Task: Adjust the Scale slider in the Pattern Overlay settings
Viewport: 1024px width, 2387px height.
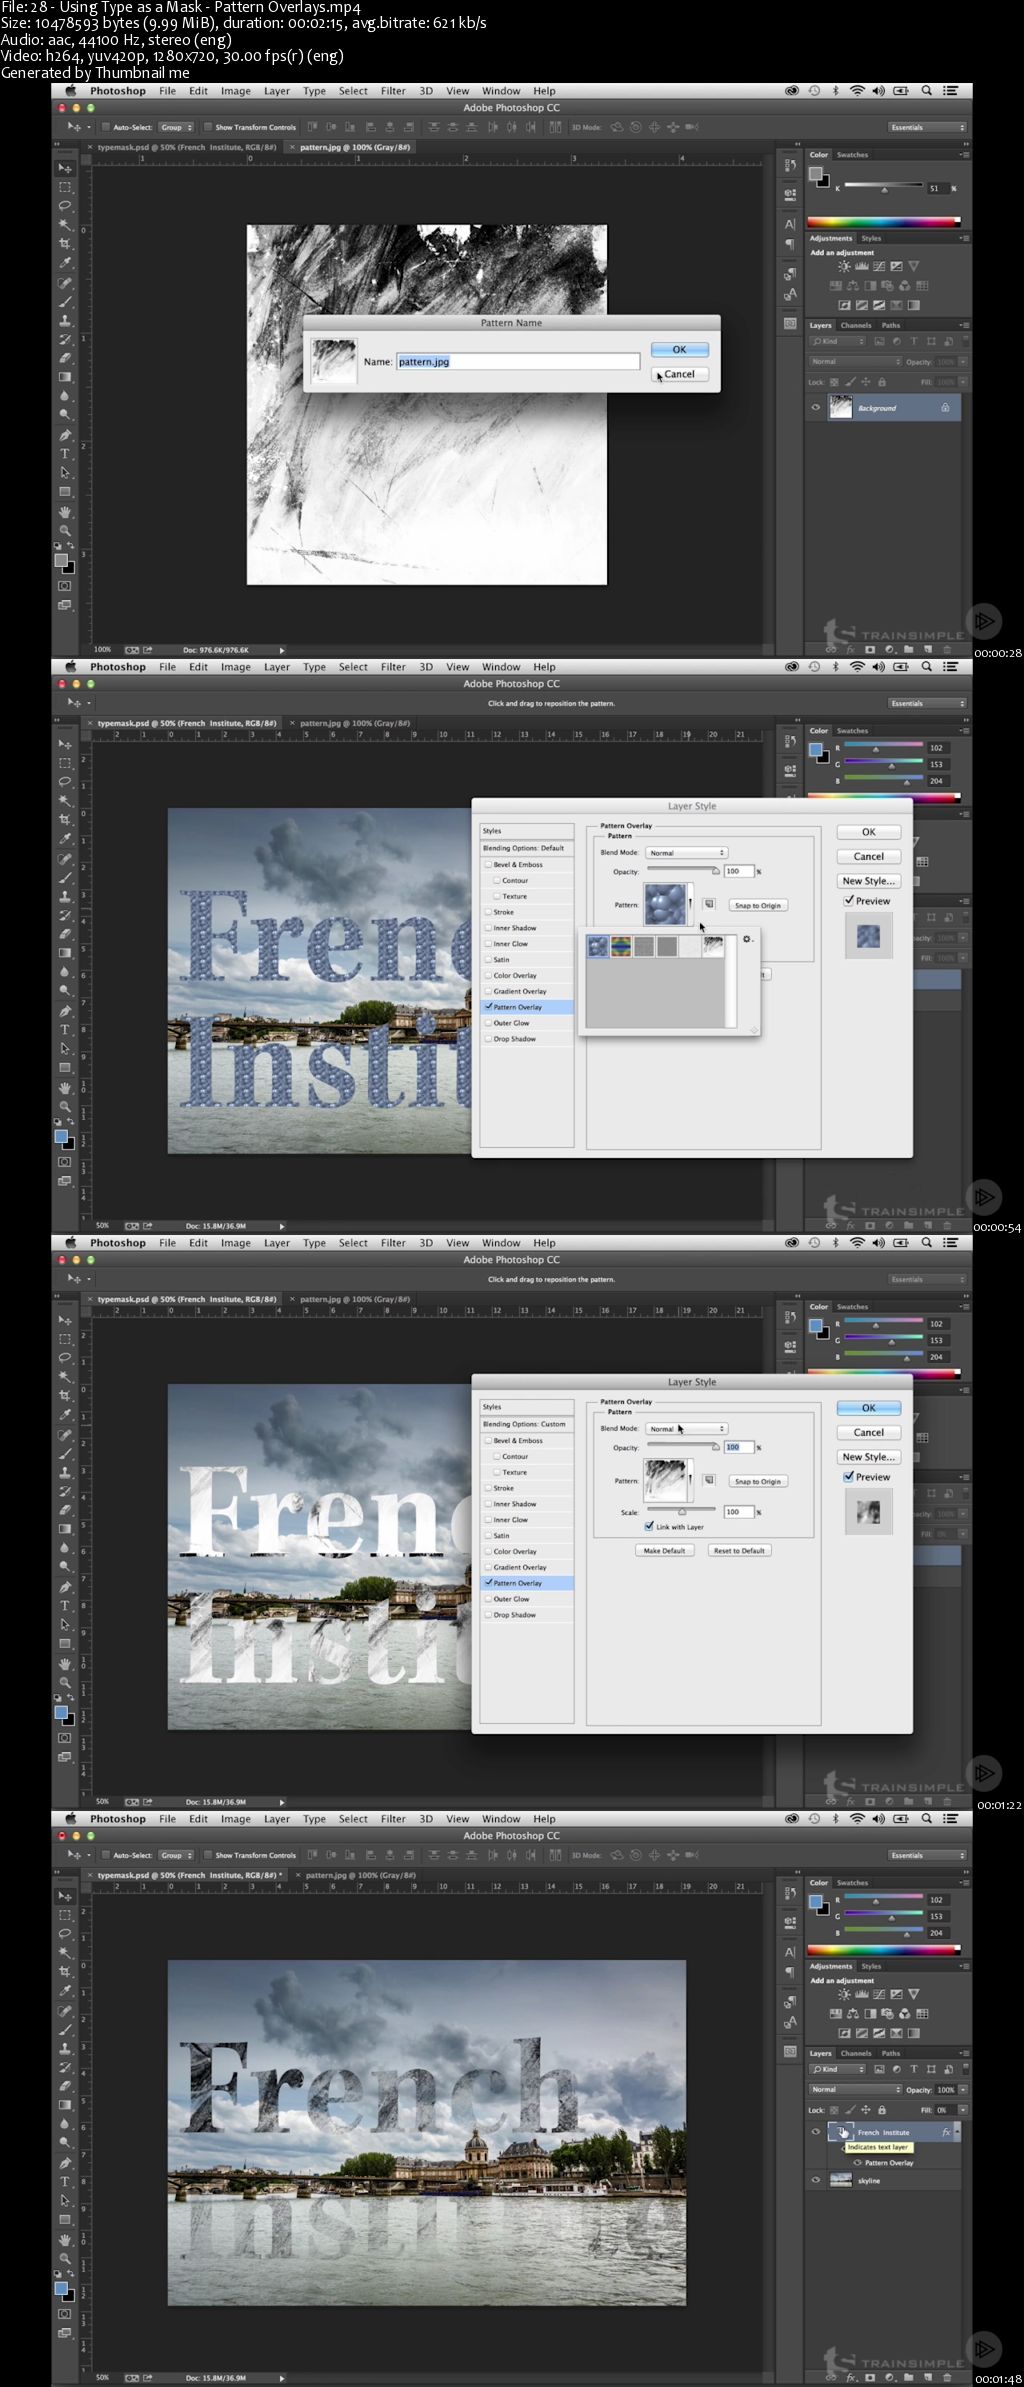Action: coord(682,1511)
